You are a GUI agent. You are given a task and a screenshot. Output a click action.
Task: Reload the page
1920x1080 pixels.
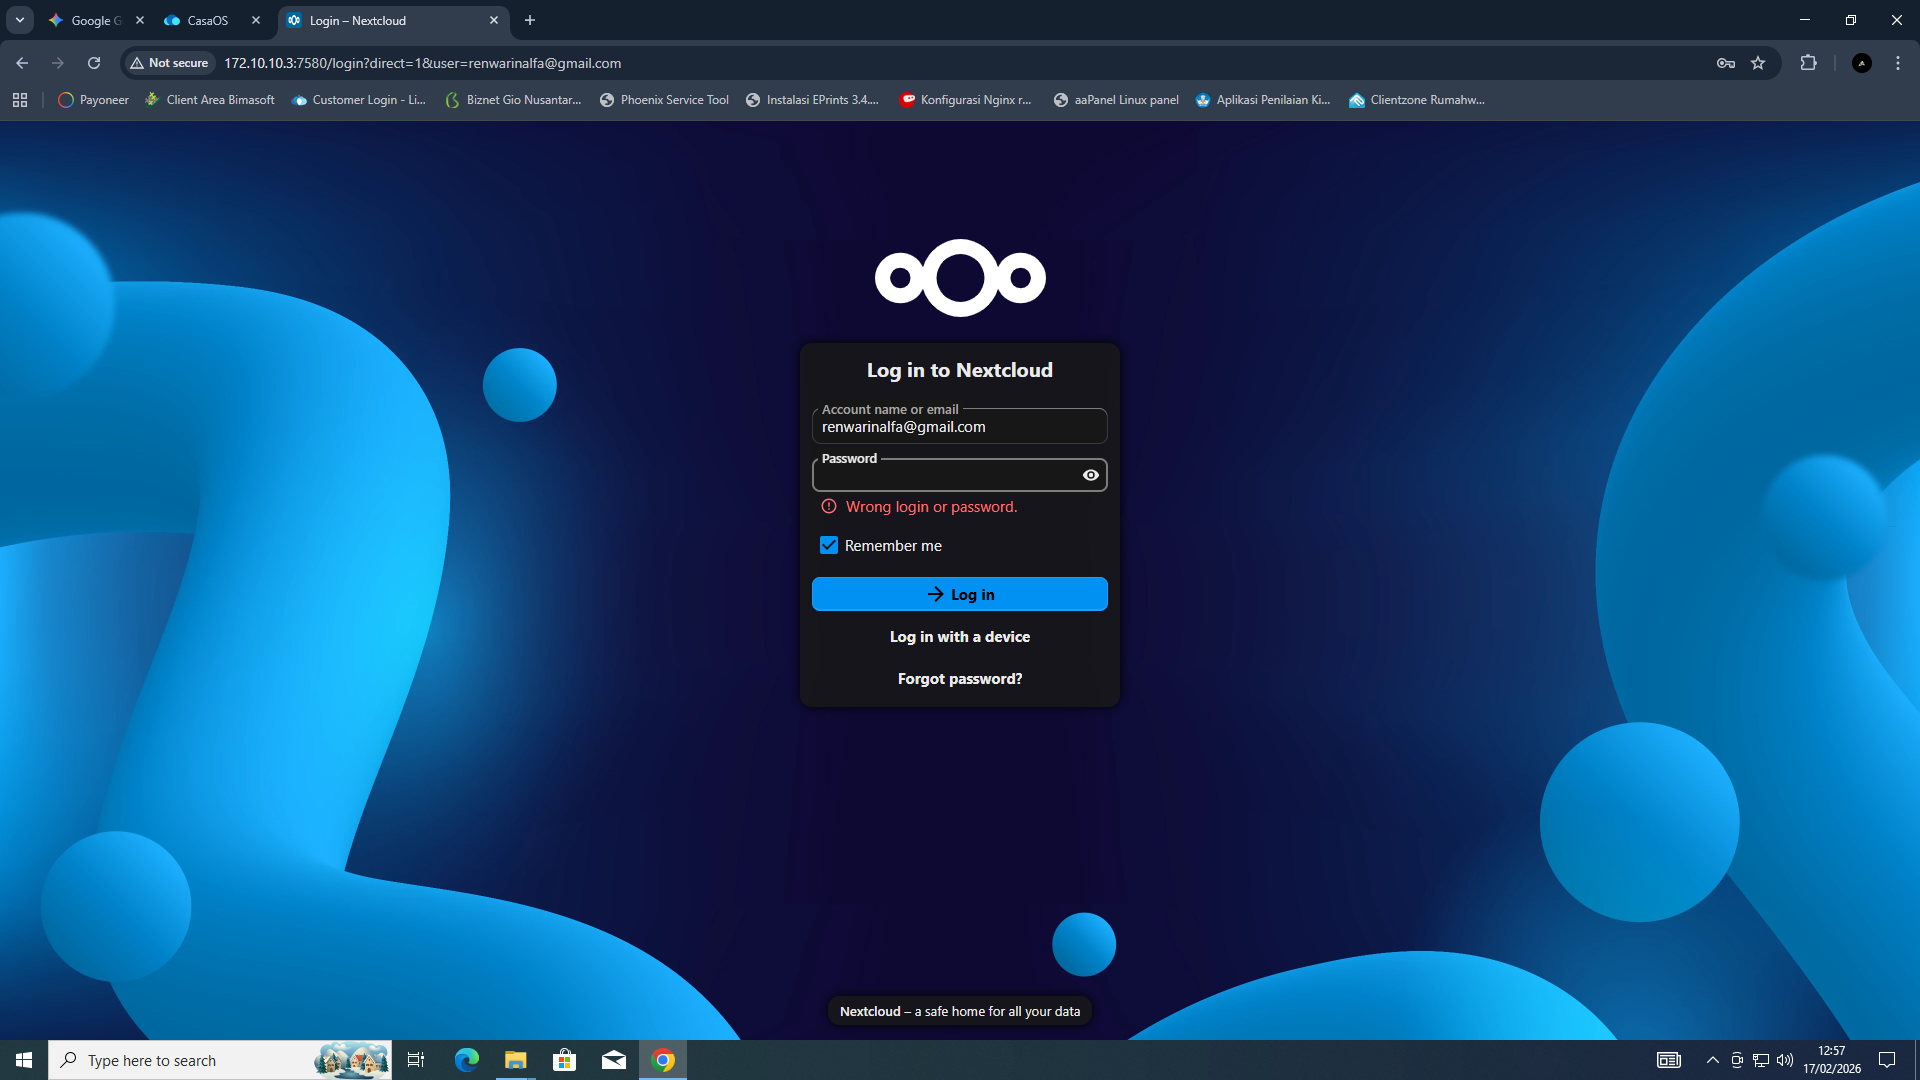pyautogui.click(x=94, y=63)
